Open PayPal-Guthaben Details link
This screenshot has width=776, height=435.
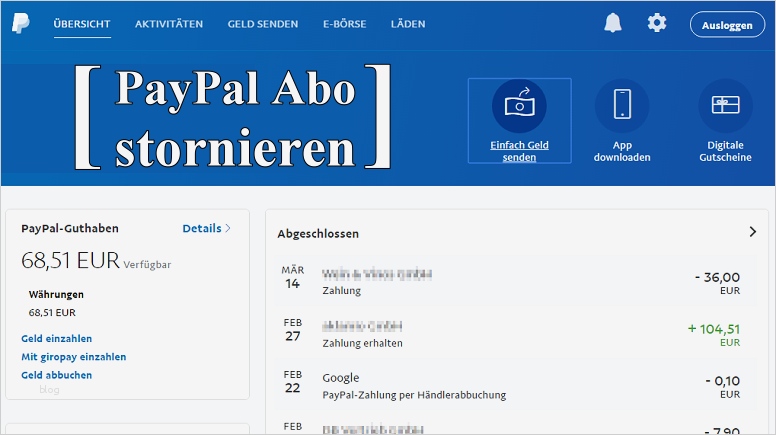[x=206, y=228]
